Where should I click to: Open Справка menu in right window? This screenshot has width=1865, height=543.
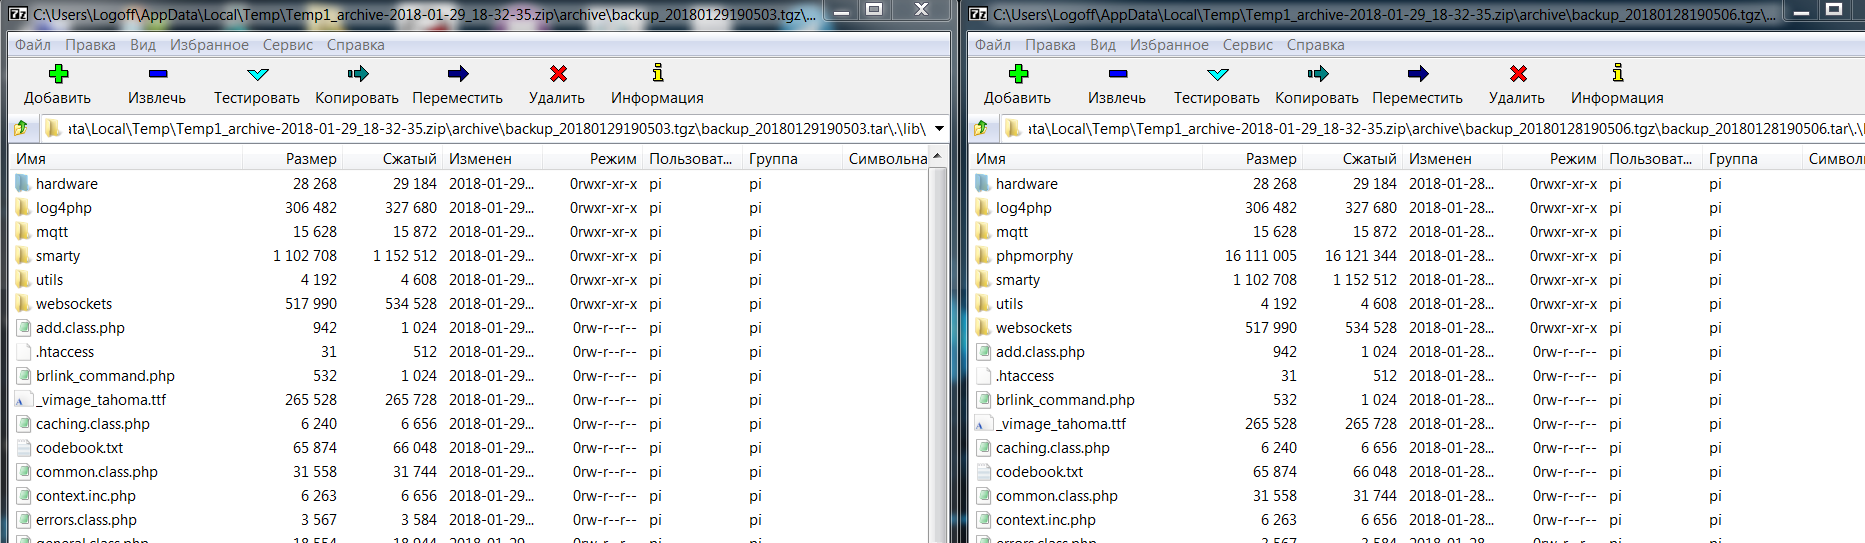1315,44
